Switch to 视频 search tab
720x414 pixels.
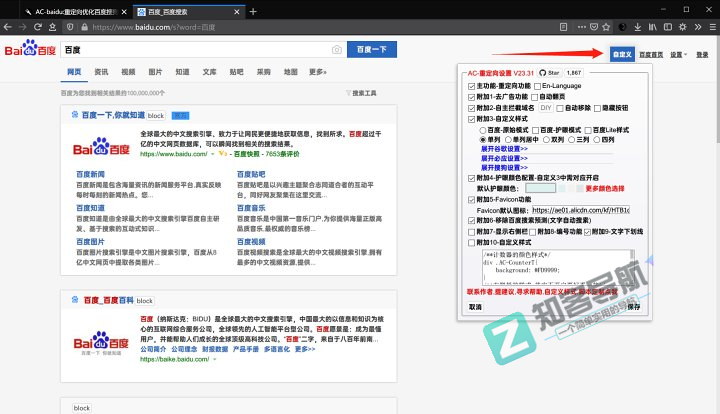(x=128, y=72)
